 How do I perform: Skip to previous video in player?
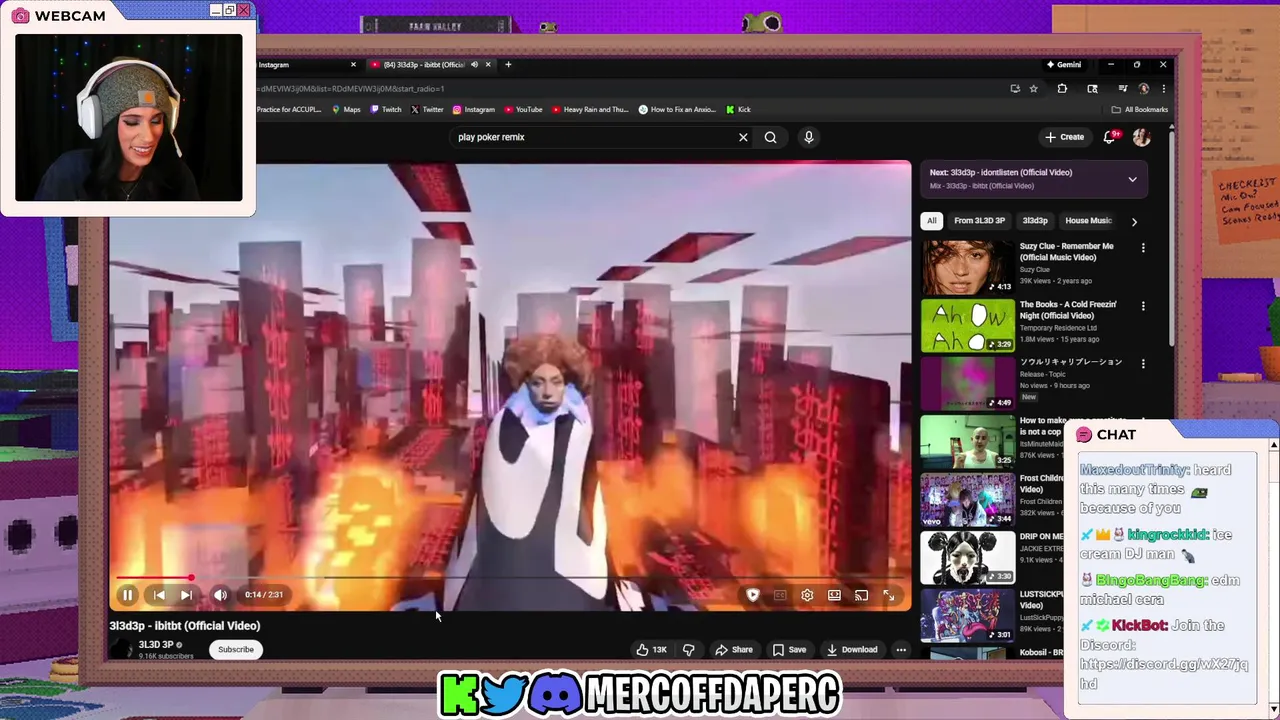159,595
